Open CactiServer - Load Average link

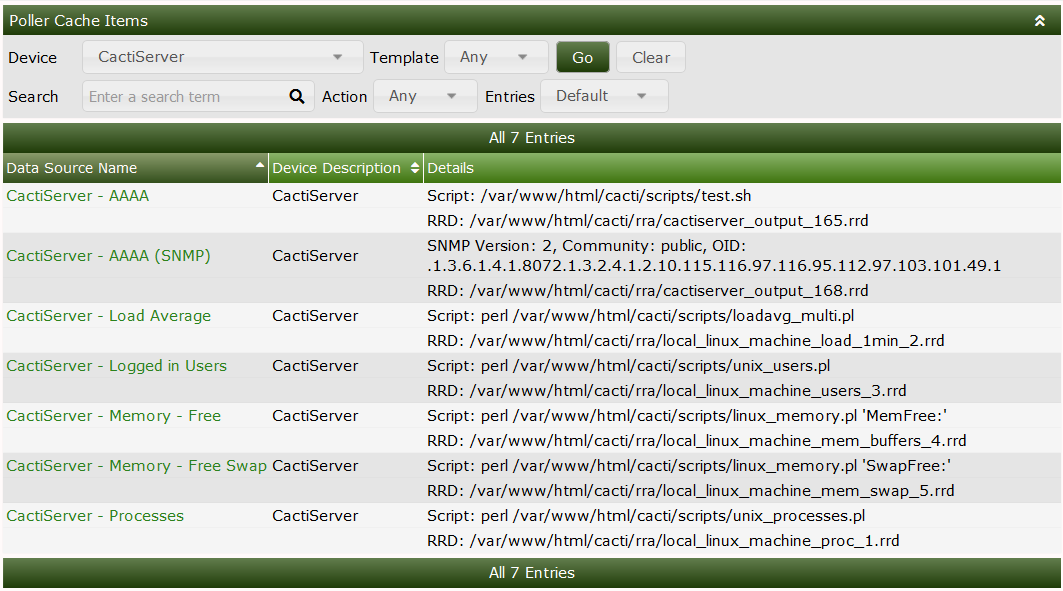[x=109, y=316]
